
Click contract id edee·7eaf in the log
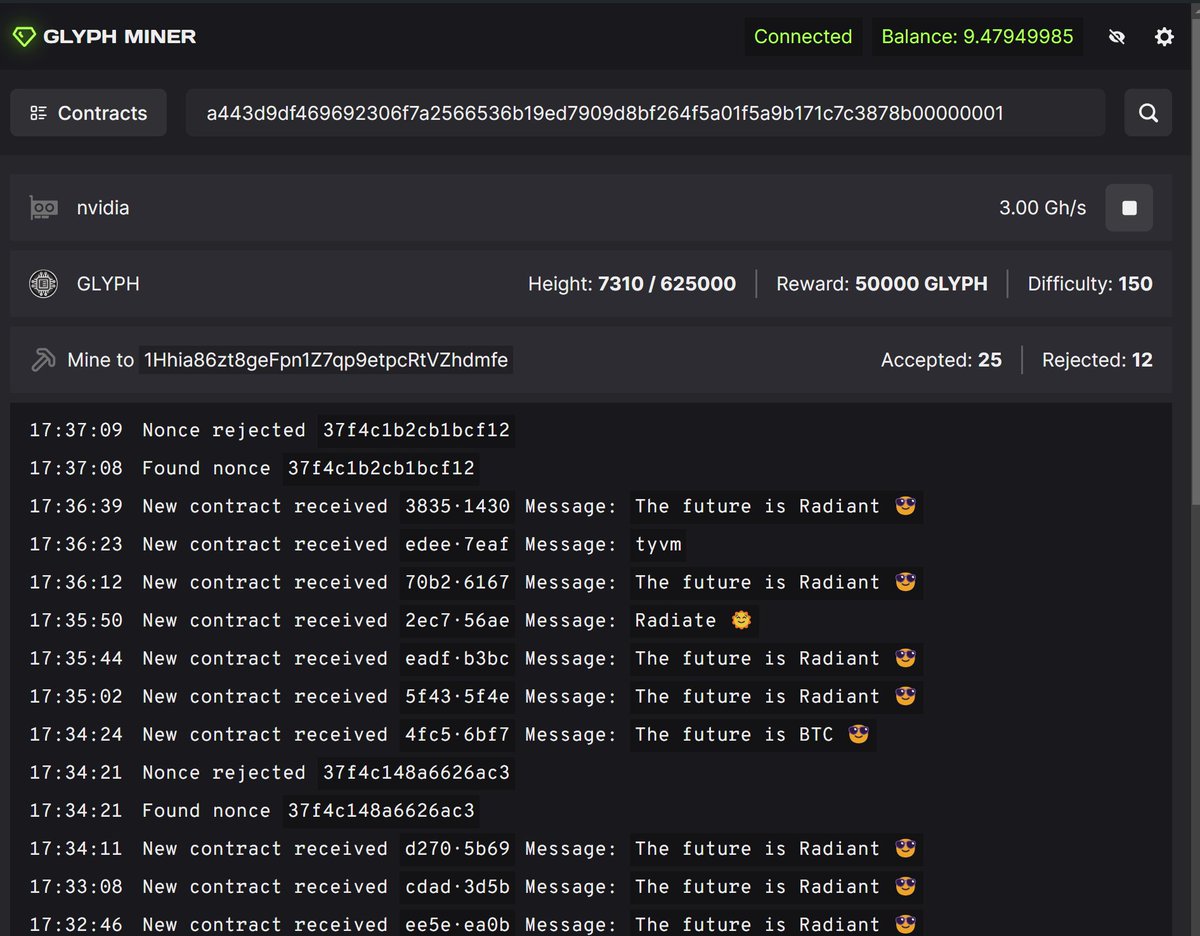(x=457, y=544)
